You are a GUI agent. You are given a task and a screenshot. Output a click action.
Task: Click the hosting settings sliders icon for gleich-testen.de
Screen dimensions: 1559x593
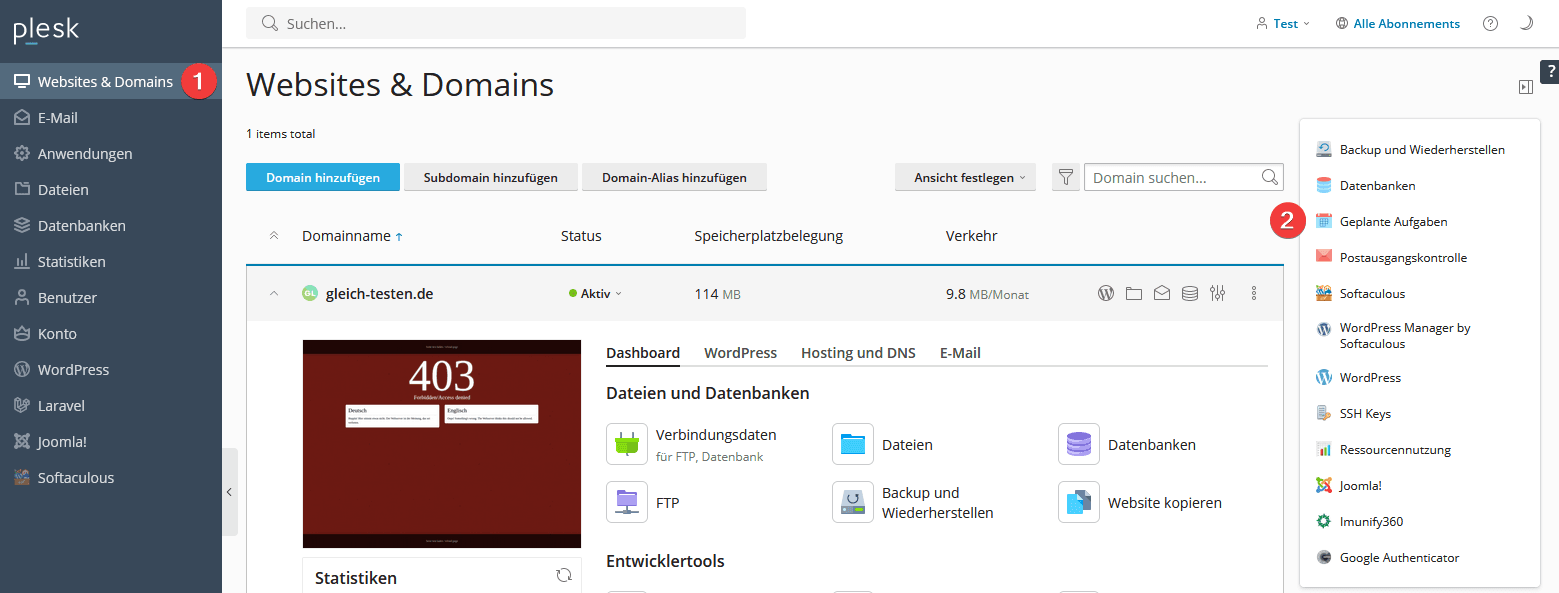(x=1217, y=293)
